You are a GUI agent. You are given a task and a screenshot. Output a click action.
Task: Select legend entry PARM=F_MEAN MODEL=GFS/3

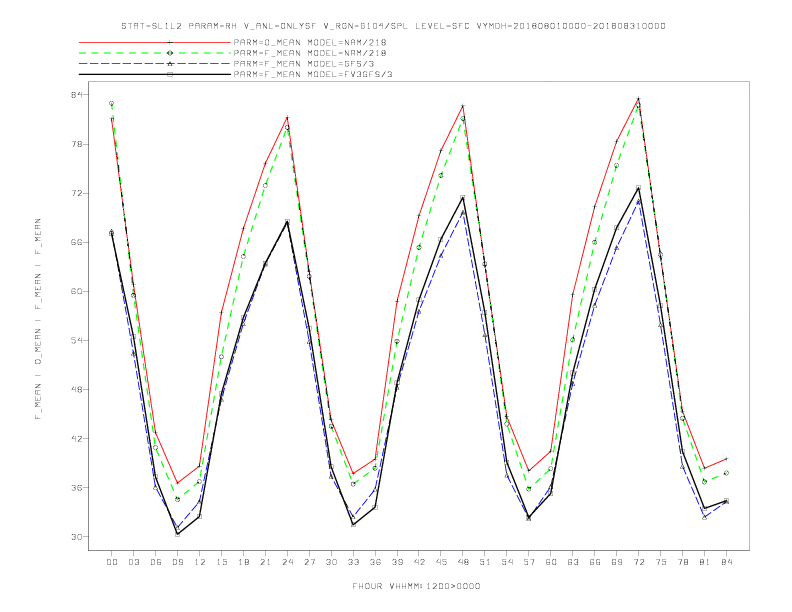click(304, 64)
